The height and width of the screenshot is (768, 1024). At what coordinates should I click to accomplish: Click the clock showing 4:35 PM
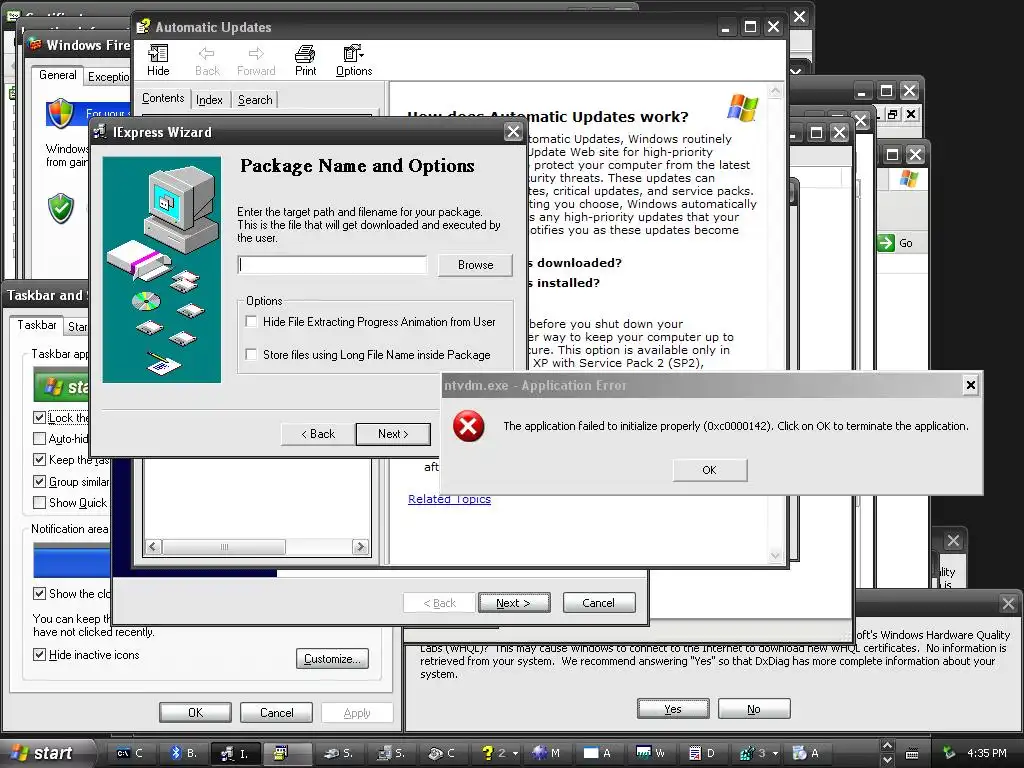(x=987, y=753)
